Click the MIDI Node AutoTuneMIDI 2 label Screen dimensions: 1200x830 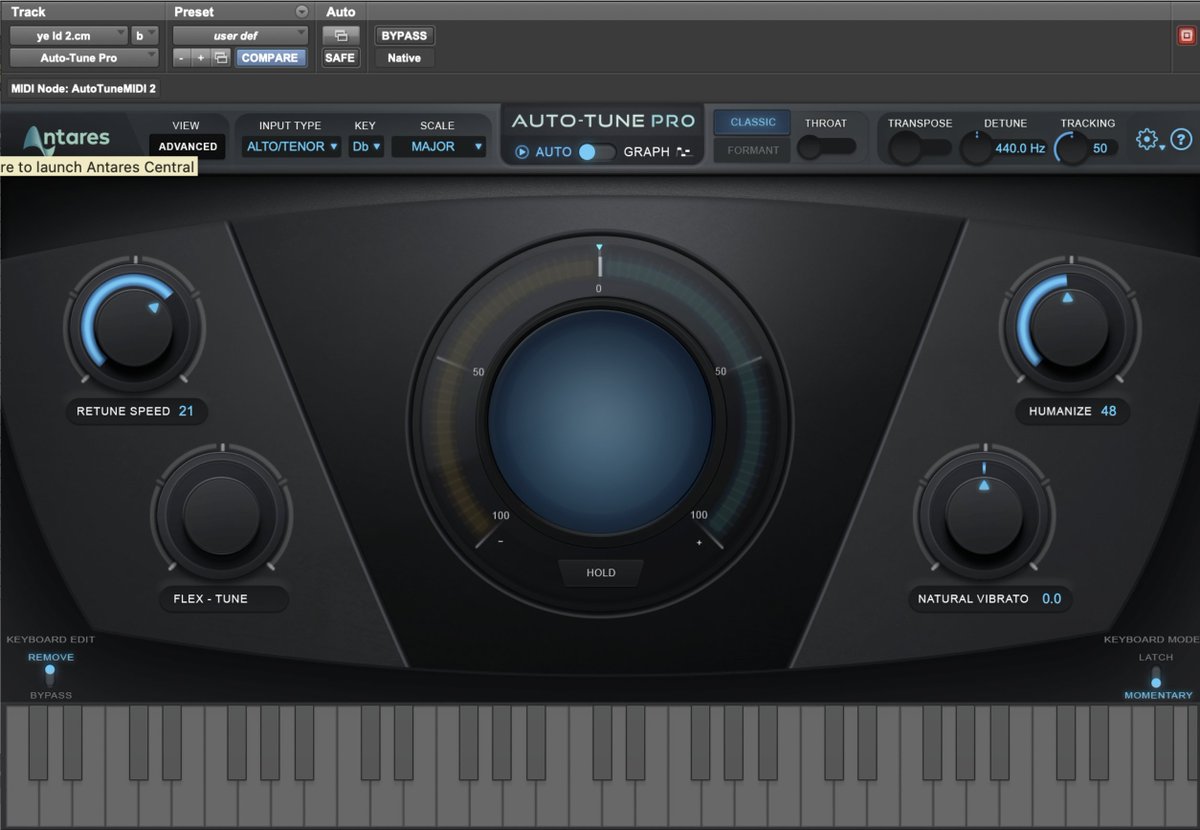click(x=83, y=88)
